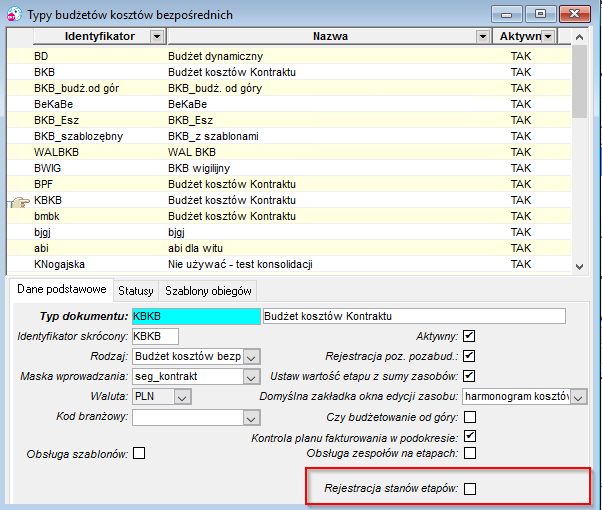Select the WALBKB row
Image resolution: width=602 pixels, height=510 pixels.
[x=289, y=152]
